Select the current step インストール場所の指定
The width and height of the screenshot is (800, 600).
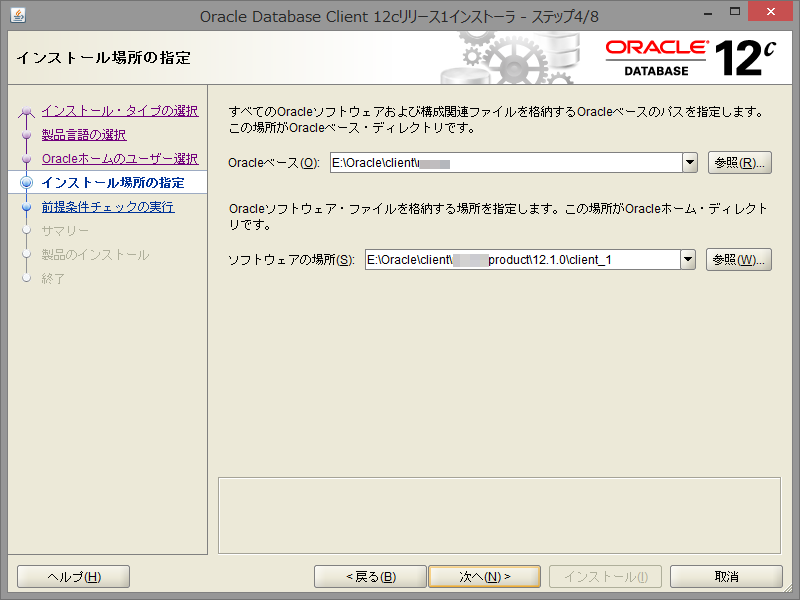click(113, 183)
